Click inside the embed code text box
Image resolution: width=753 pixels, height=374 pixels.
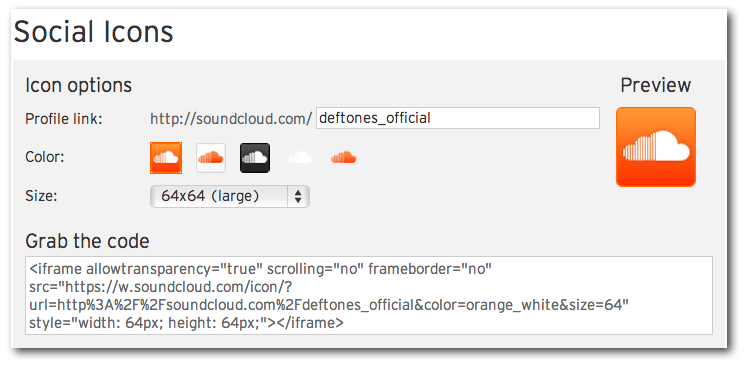click(x=368, y=295)
